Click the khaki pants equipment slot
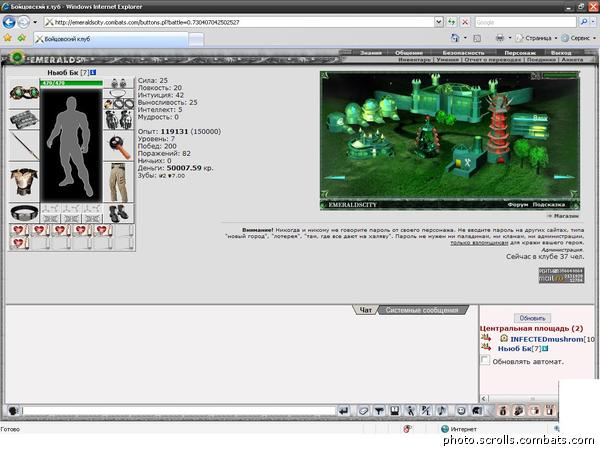 [x=119, y=182]
